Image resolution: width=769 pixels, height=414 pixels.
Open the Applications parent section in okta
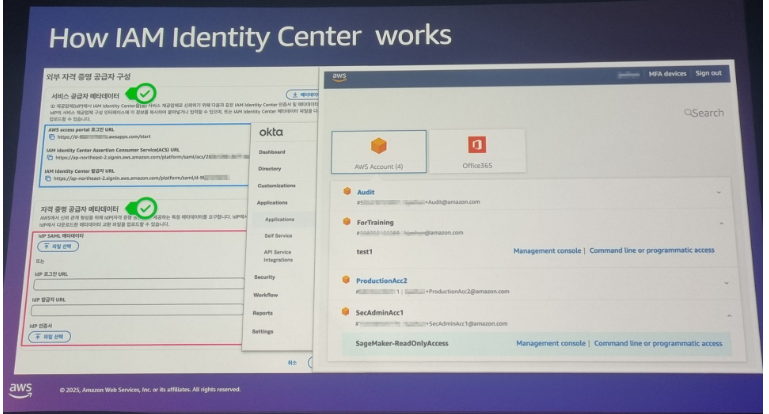point(272,203)
